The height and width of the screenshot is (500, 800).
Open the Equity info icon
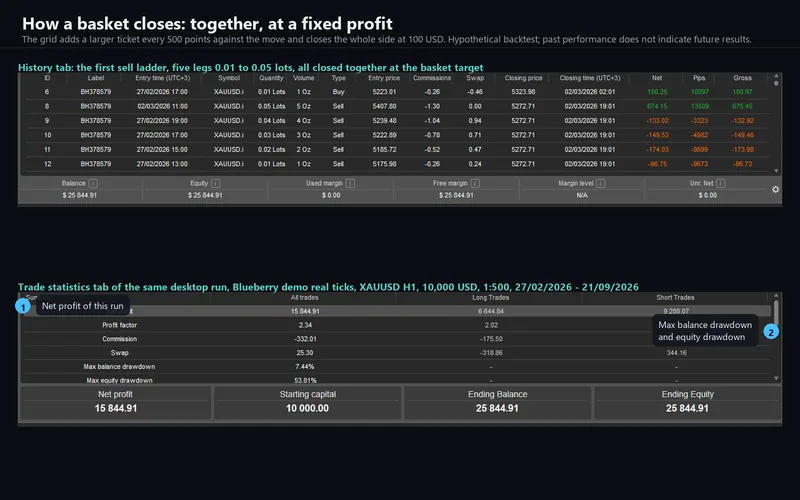(x=215, y=183)
